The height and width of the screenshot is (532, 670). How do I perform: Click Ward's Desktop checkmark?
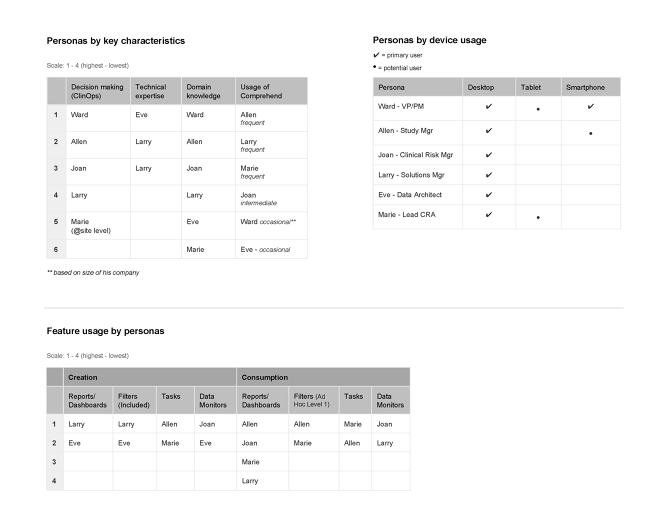(x=488, y=106)
